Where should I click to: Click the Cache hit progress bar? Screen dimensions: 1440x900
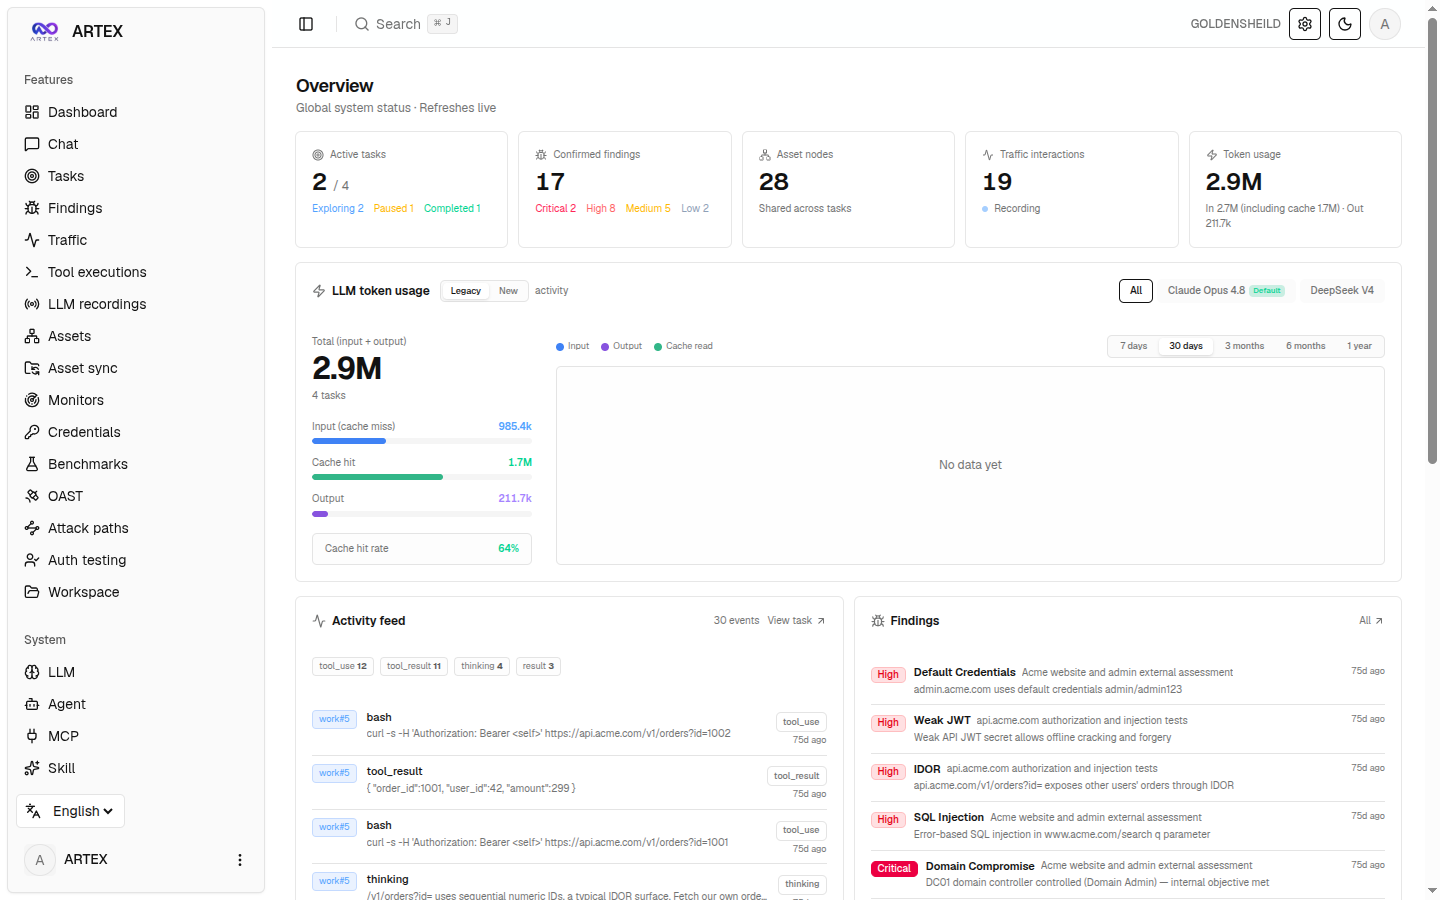coord(422,477)
